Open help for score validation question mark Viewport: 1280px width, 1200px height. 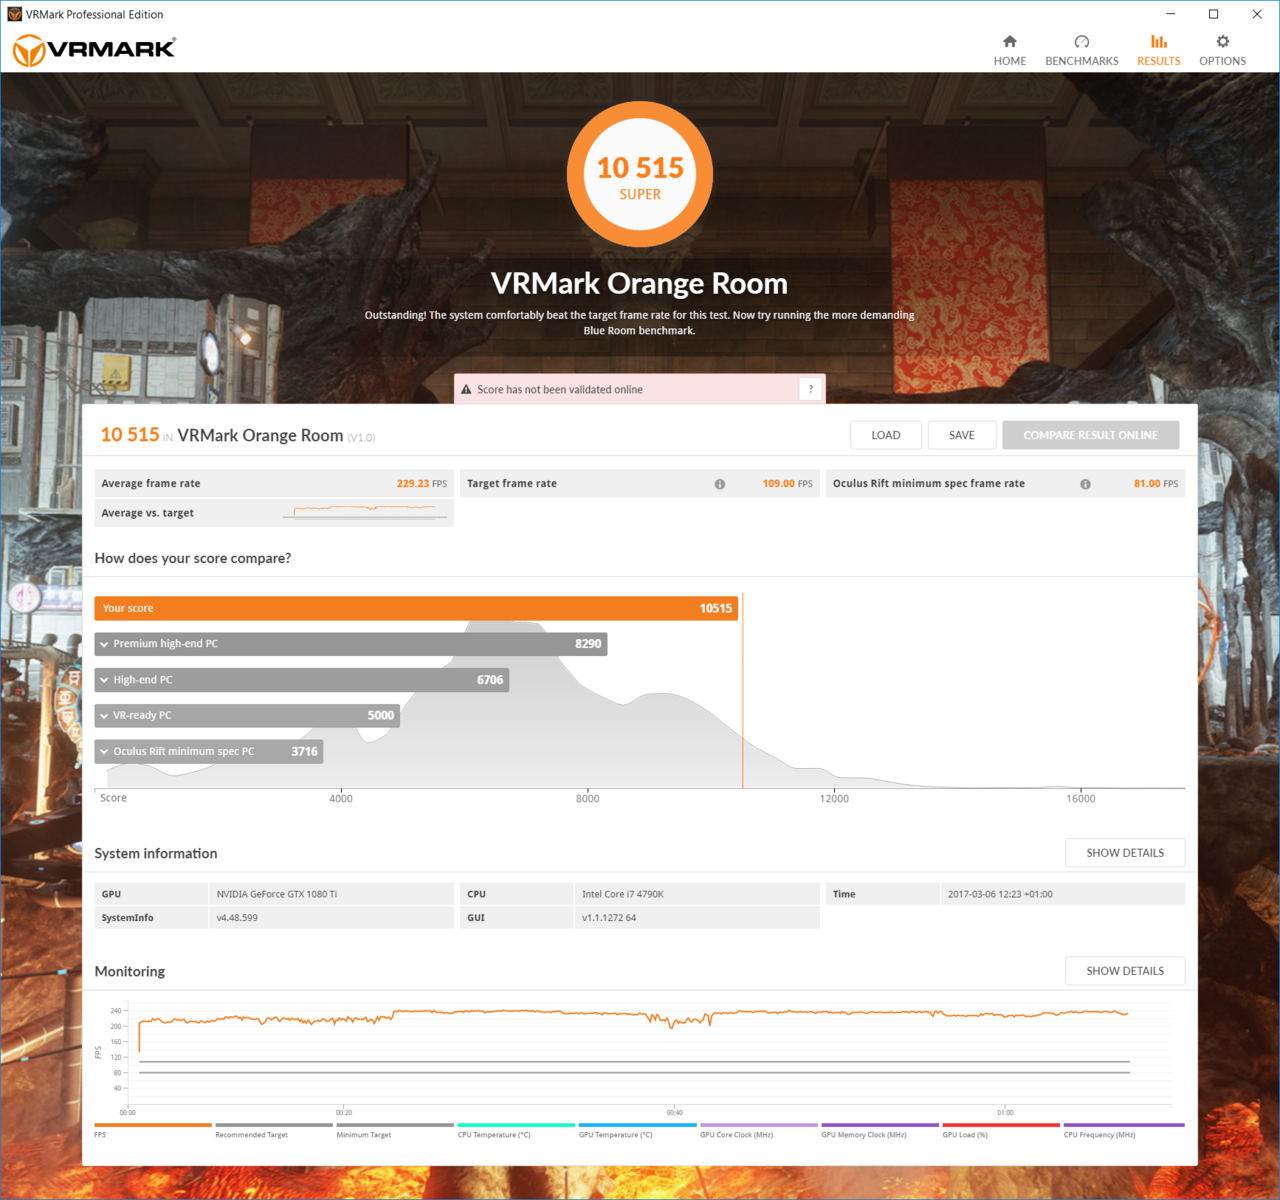tap(810, 389)
